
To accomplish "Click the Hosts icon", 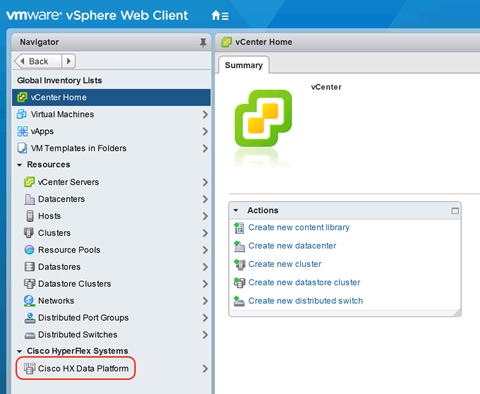I will click(x=30, y=216).
